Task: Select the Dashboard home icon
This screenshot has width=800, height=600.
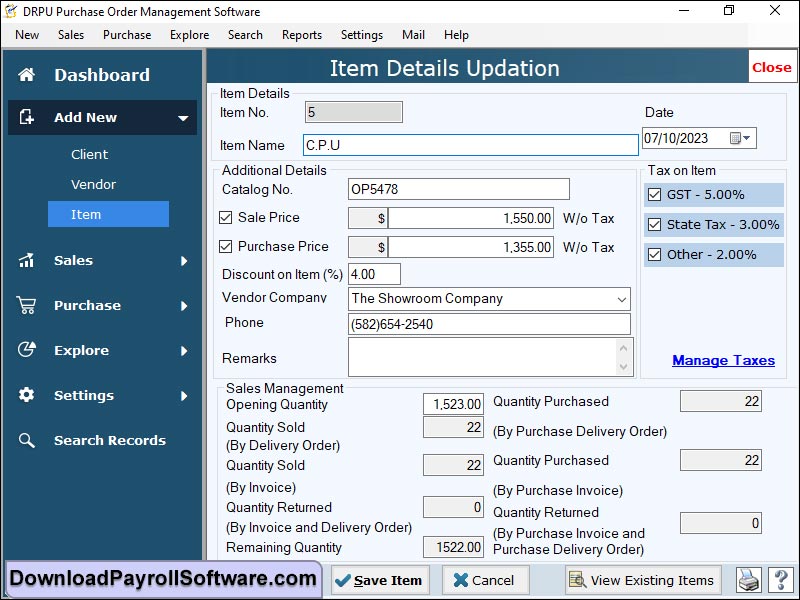Action: coord(29,74)
